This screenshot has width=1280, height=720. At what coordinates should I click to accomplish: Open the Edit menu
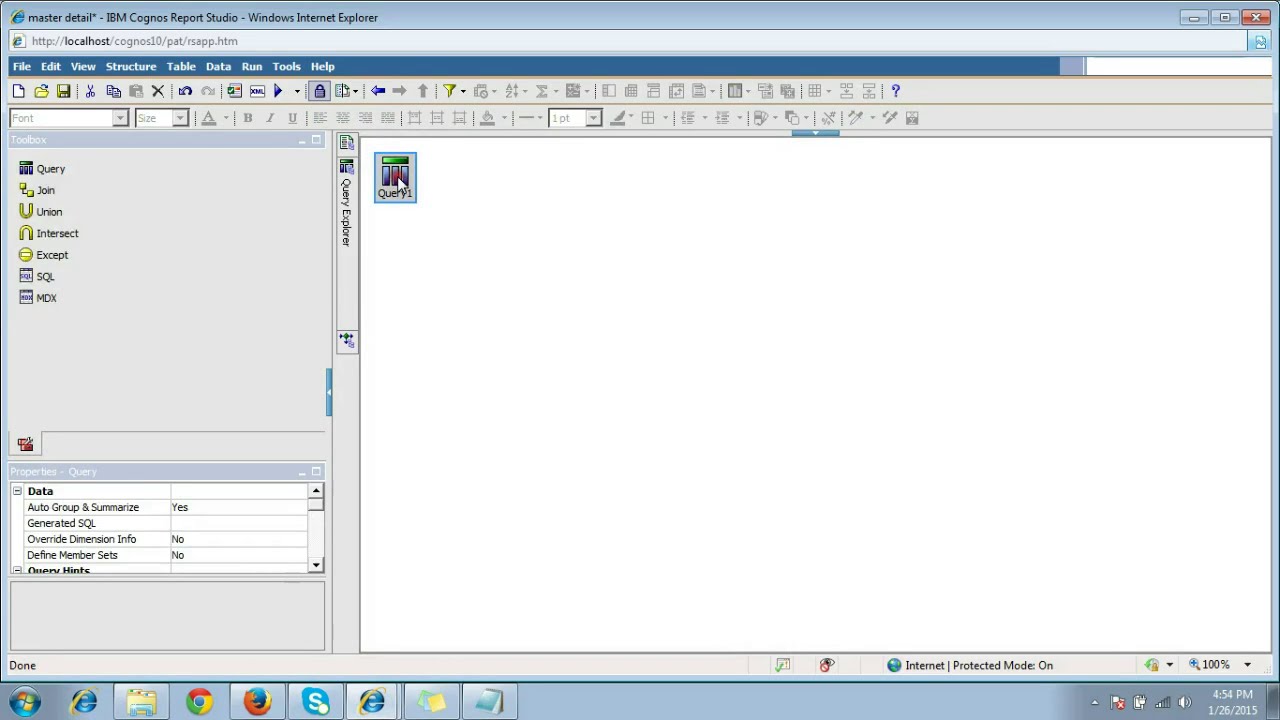(x=50, y=66)
